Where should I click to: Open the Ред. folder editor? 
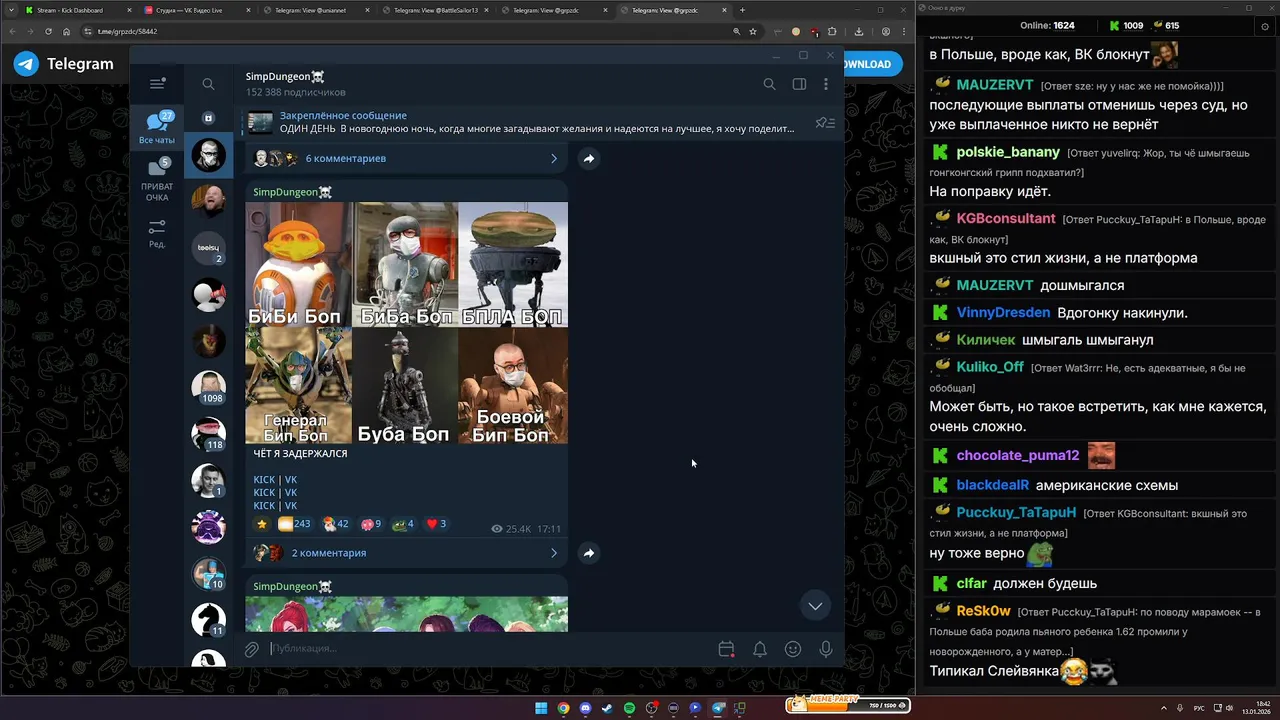tap(157, 234)
